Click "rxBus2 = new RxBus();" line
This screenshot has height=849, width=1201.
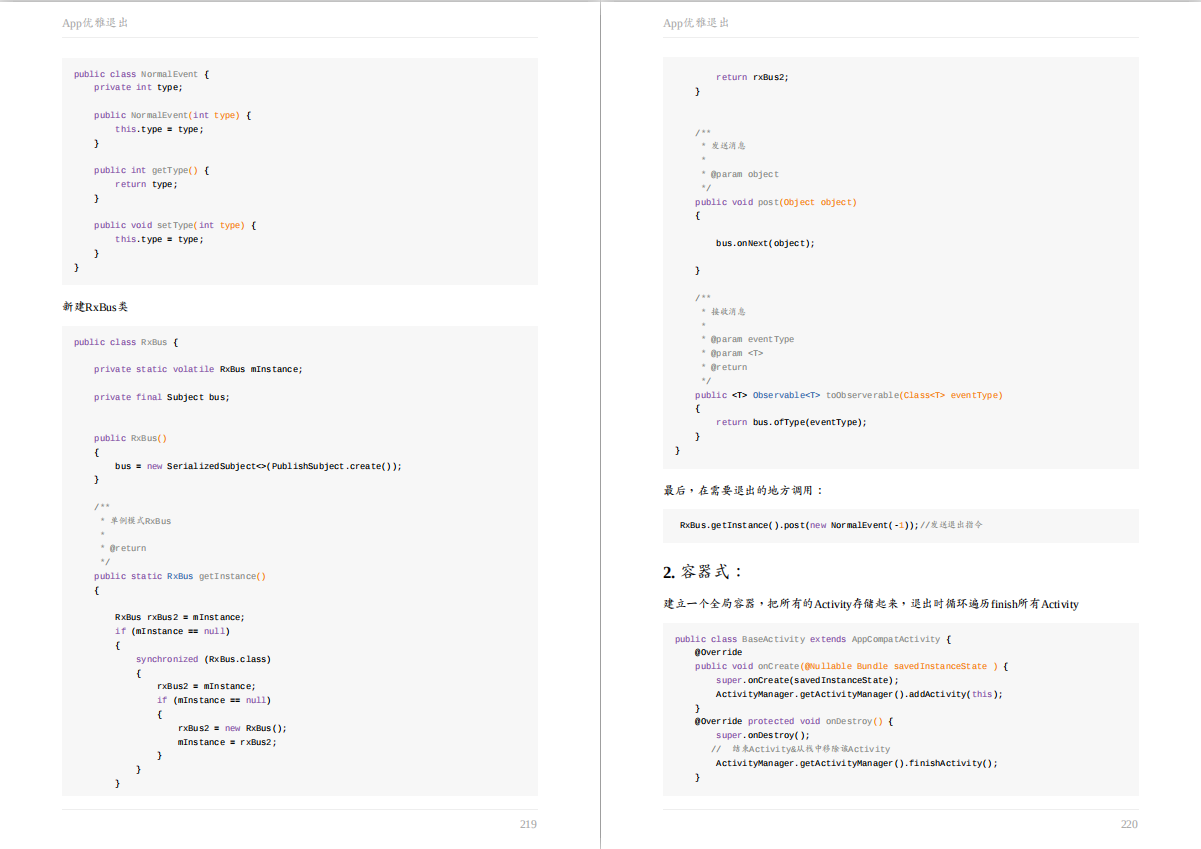click(232, 728)
